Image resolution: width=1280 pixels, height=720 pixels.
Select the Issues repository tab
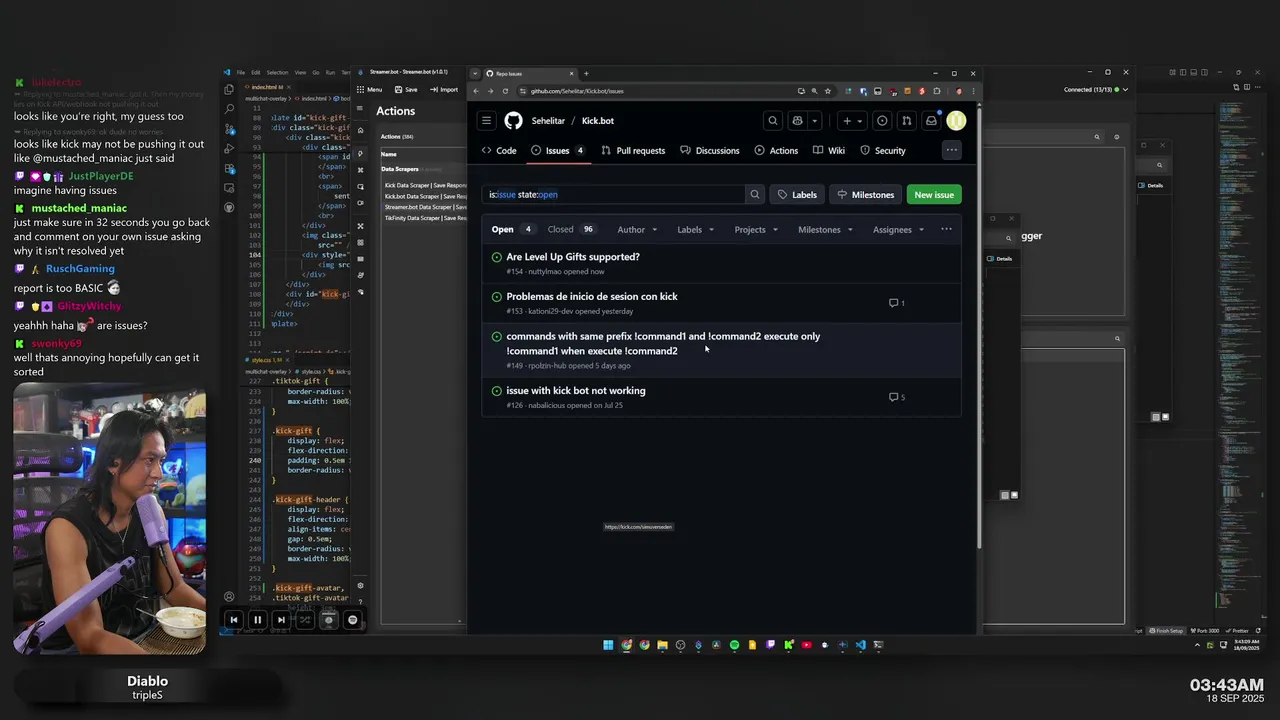pos(558,151)
